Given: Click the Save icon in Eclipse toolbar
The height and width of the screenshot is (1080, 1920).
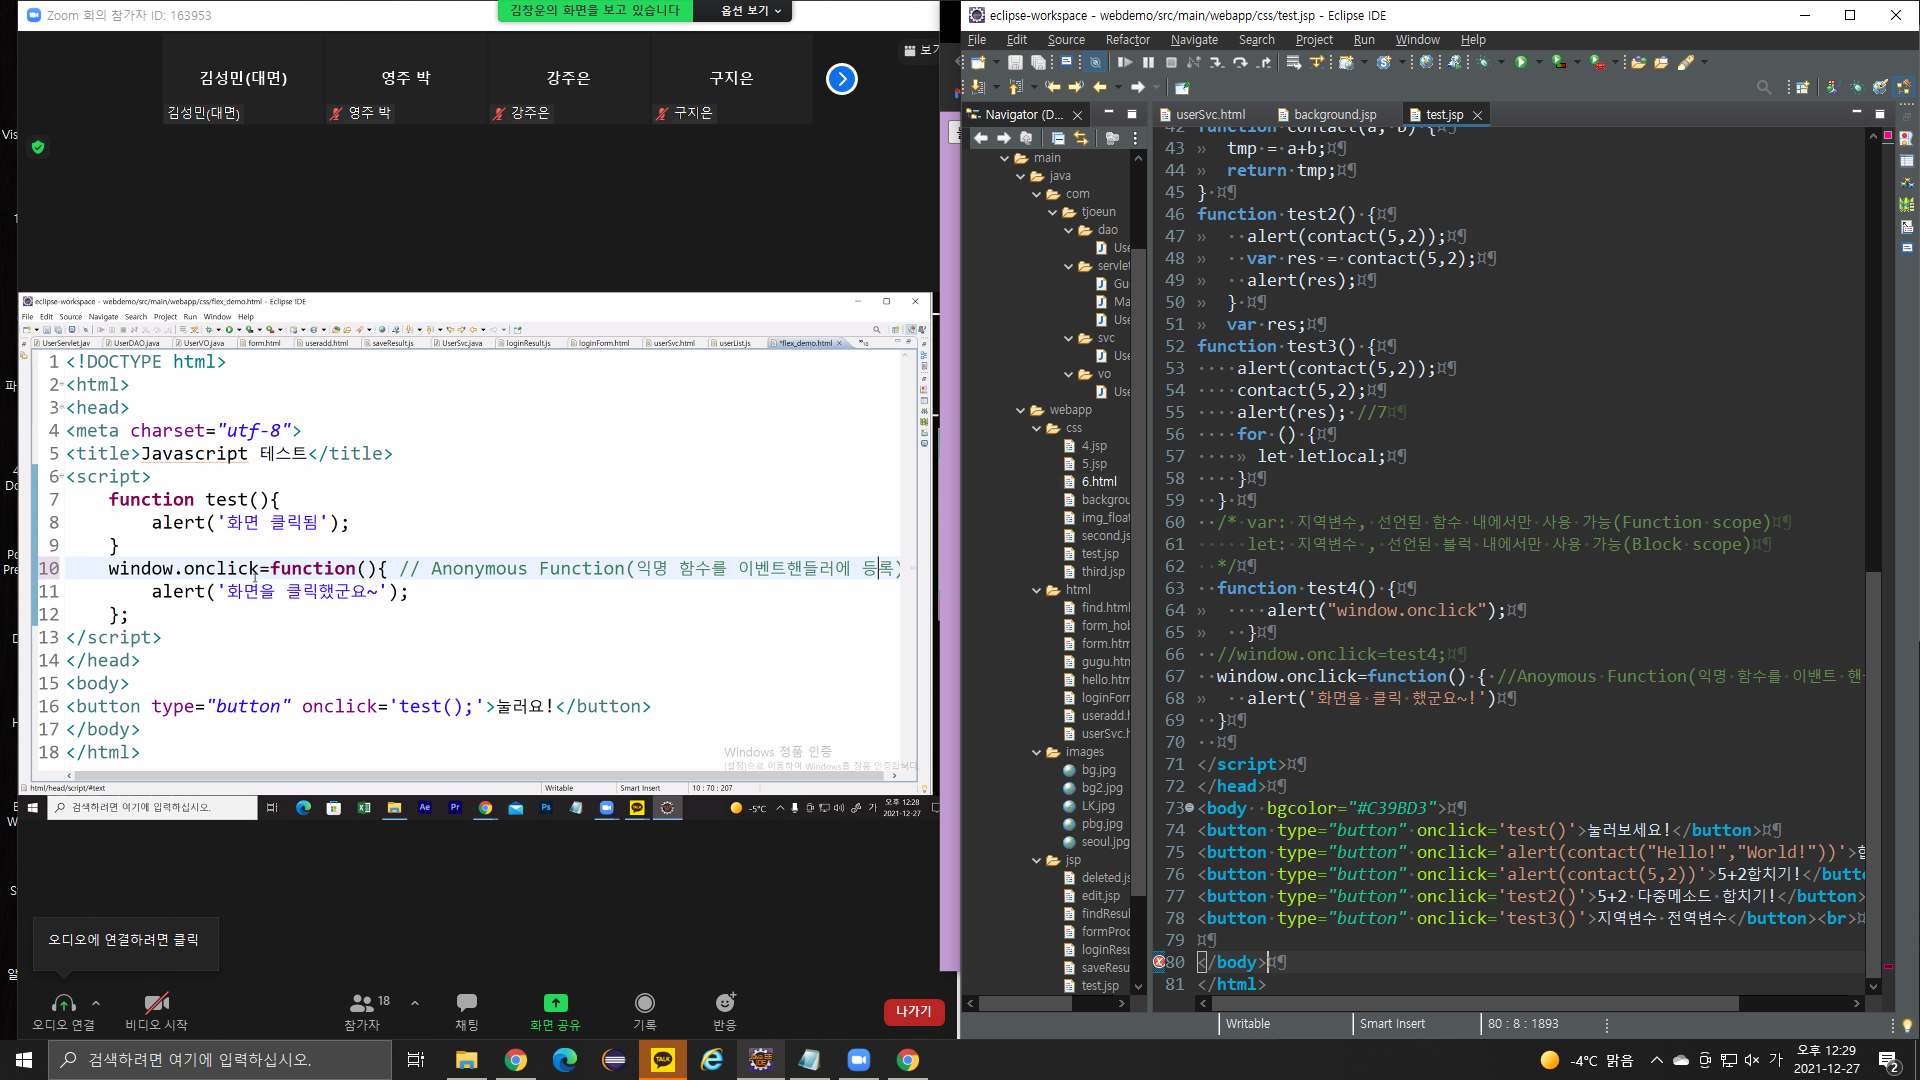Looking at the screenshot, I should point(1015,62).
